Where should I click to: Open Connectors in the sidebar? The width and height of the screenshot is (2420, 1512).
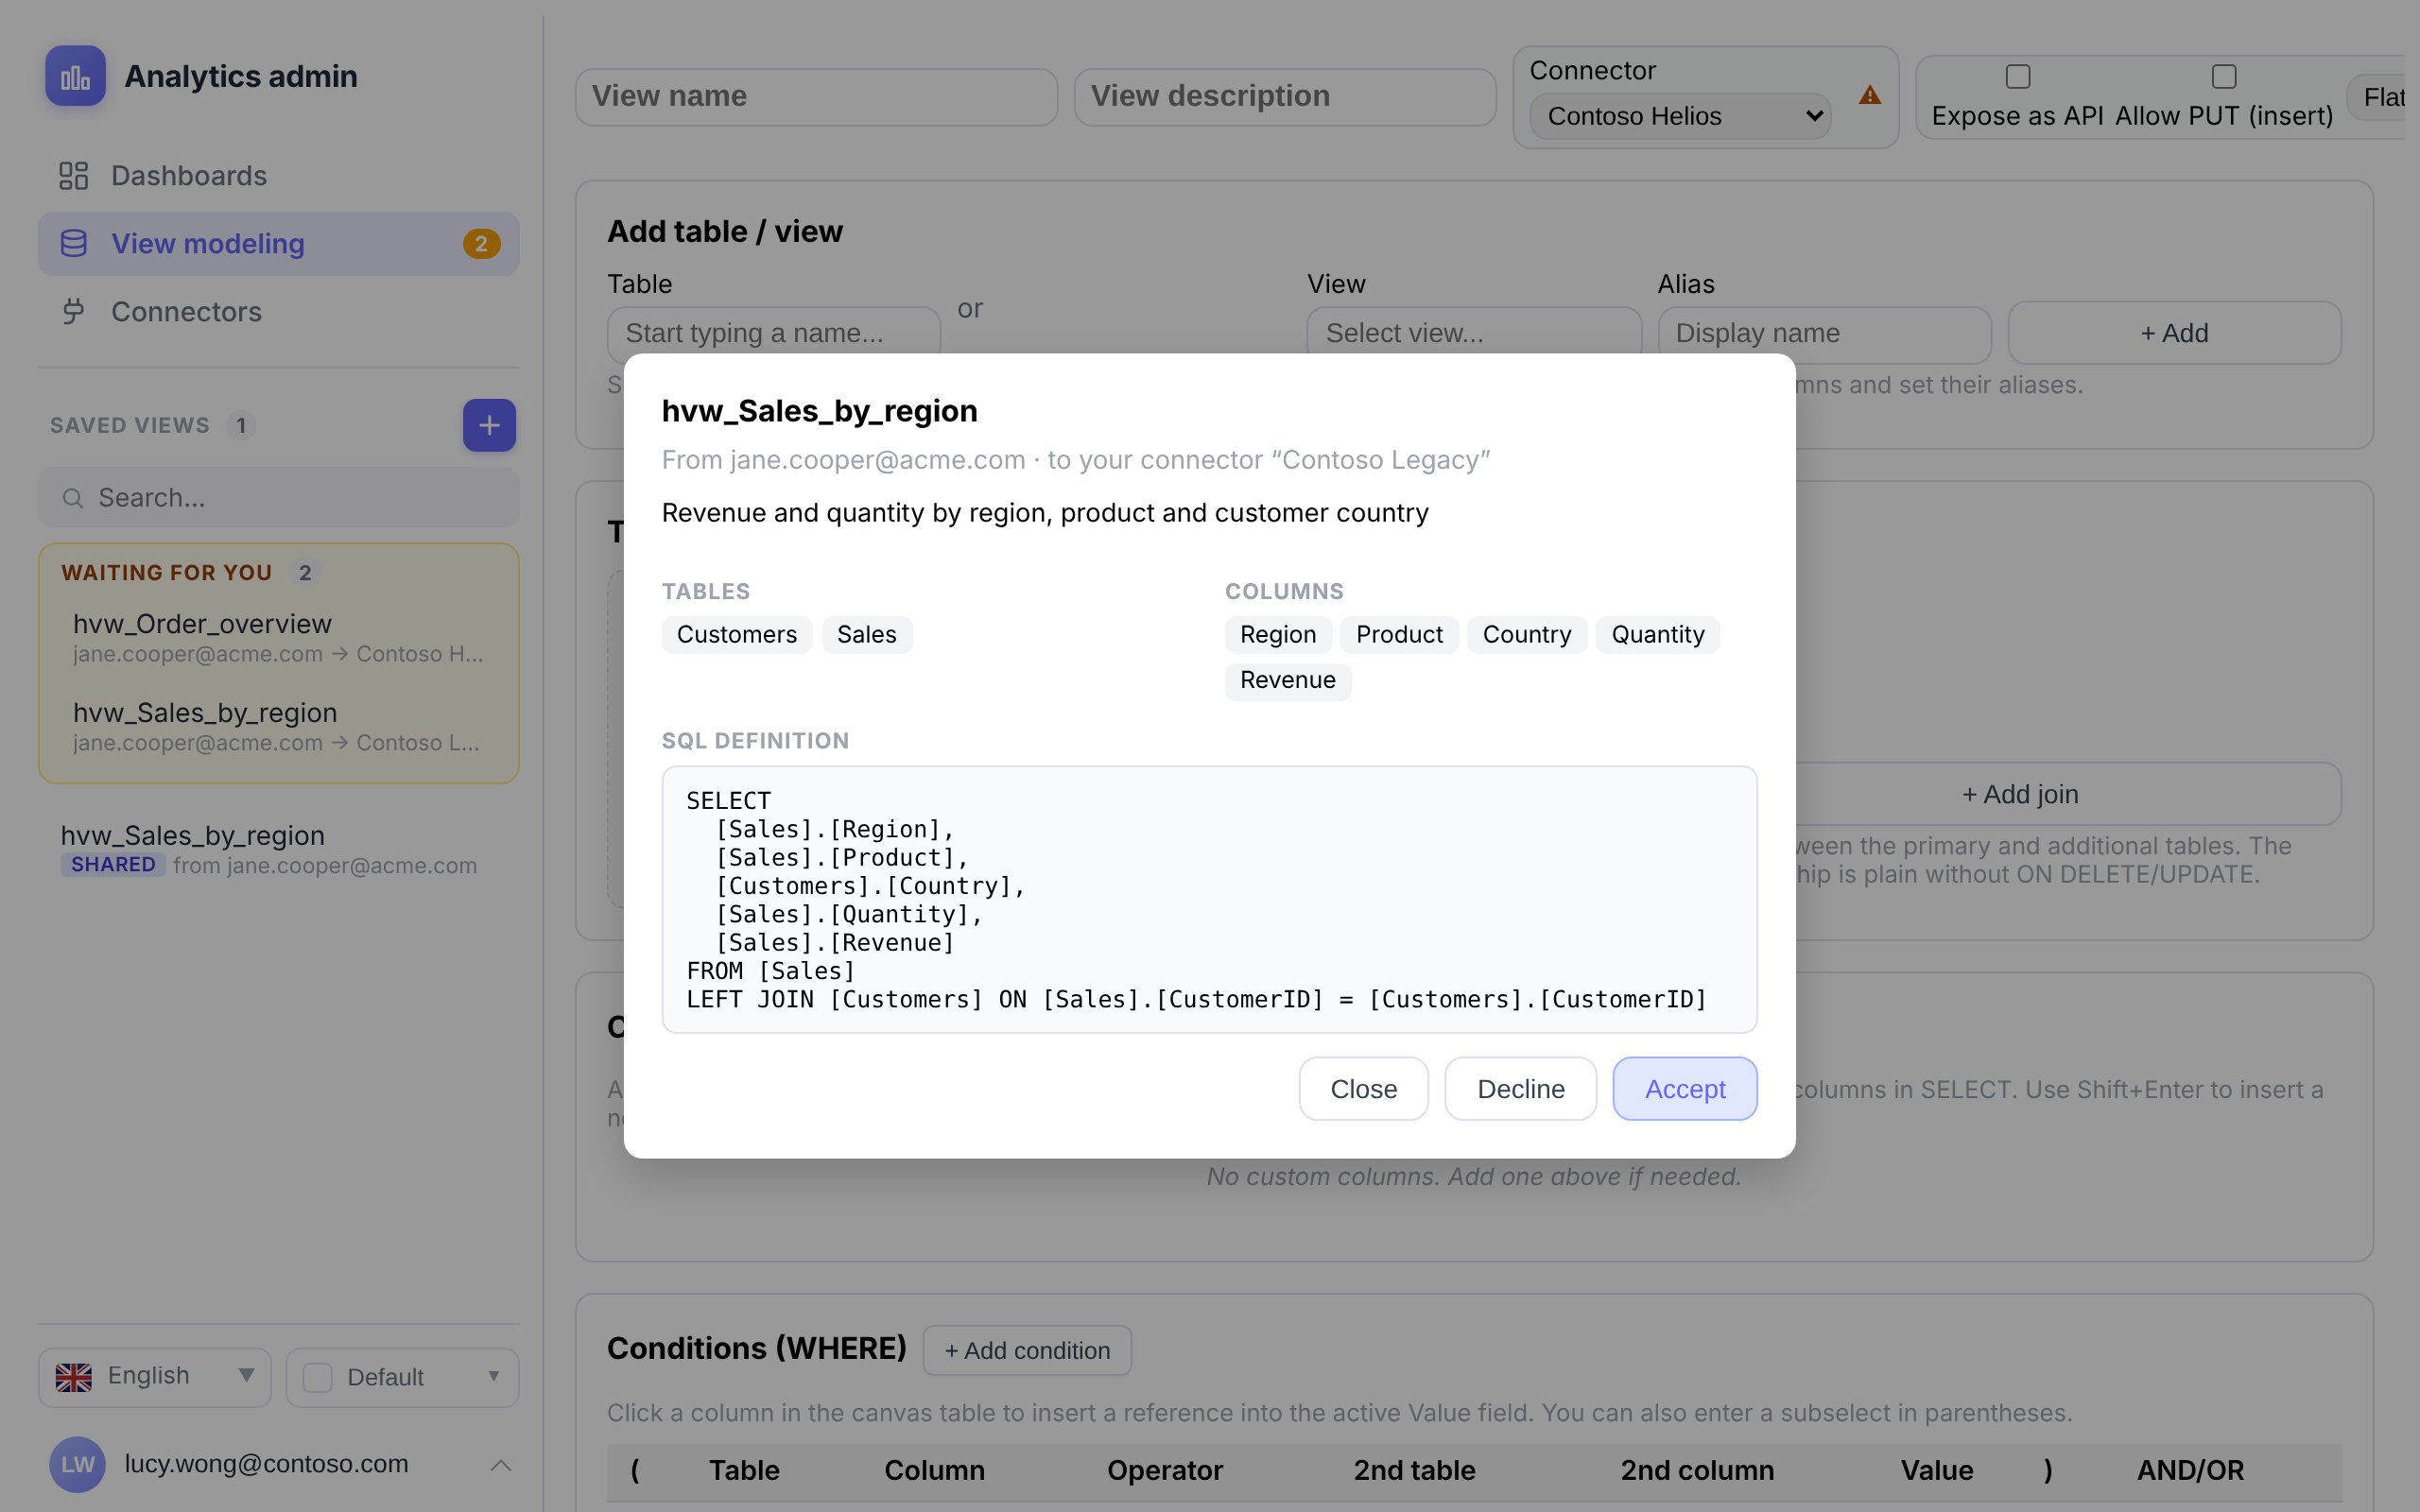click(x=279, y=312)
